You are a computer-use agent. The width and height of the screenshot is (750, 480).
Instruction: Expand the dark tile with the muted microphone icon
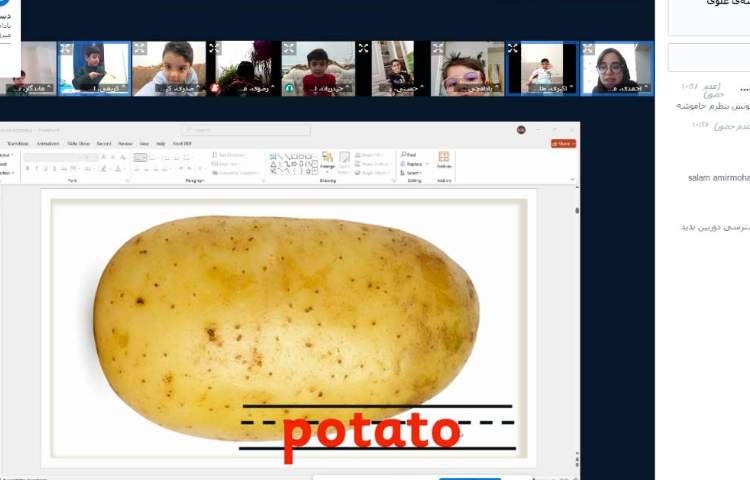[214, 48]
